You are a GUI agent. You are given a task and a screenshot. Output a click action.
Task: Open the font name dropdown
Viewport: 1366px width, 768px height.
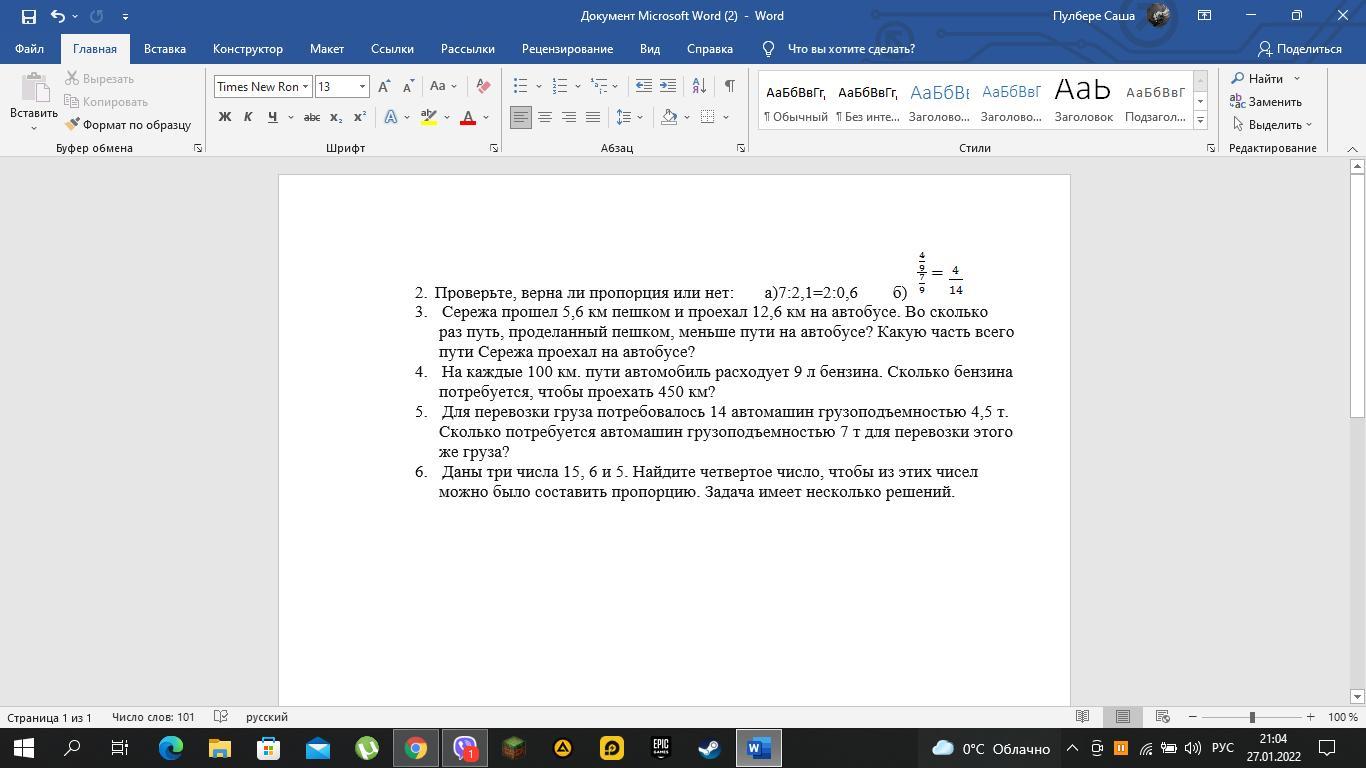point(305,86)
